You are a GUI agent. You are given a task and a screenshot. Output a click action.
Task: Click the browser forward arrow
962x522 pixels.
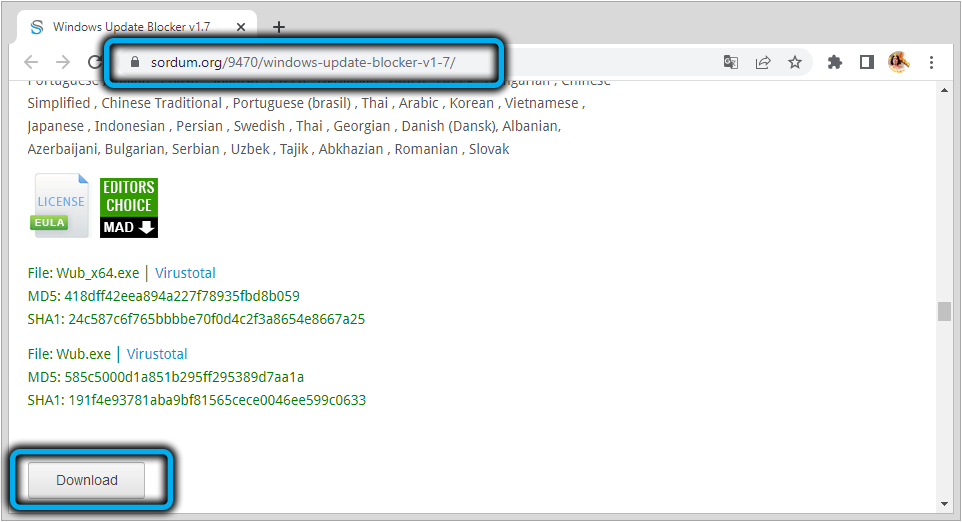pyautogui.click(x=63, y=62)
